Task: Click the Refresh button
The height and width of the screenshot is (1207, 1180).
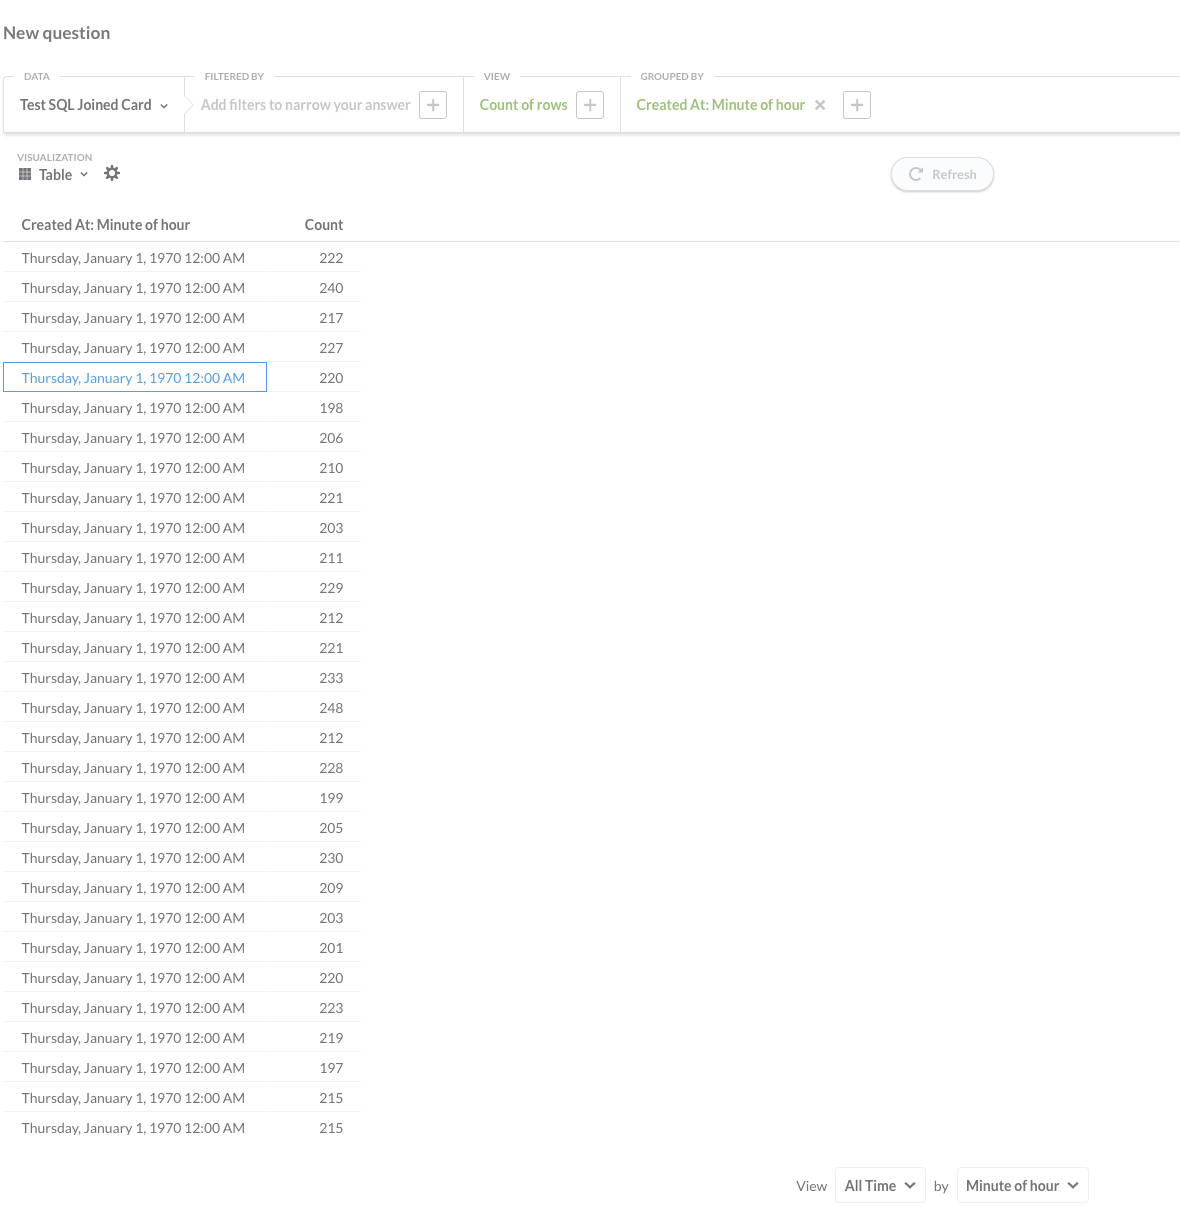Action: tap(942, 174)
